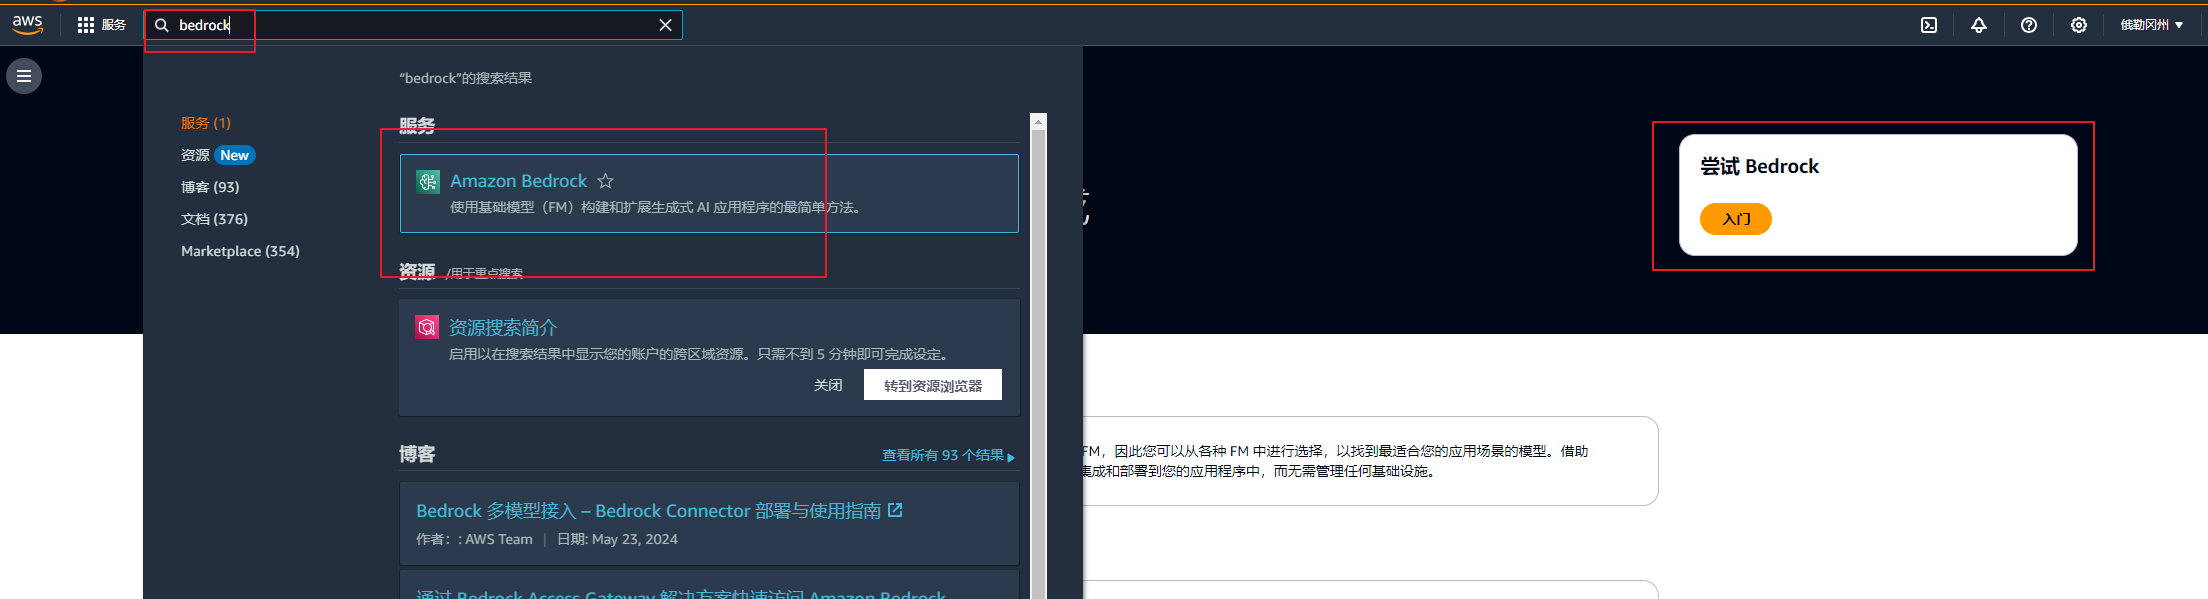Open the services grid menu
Image resolution: width=2208 pixels, height=599 pixels.
pos(86,25)
